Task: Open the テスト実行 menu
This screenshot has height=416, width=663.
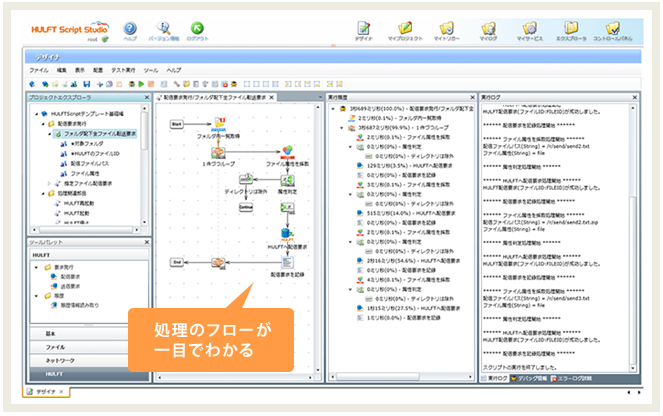Action: coord(125,71)
